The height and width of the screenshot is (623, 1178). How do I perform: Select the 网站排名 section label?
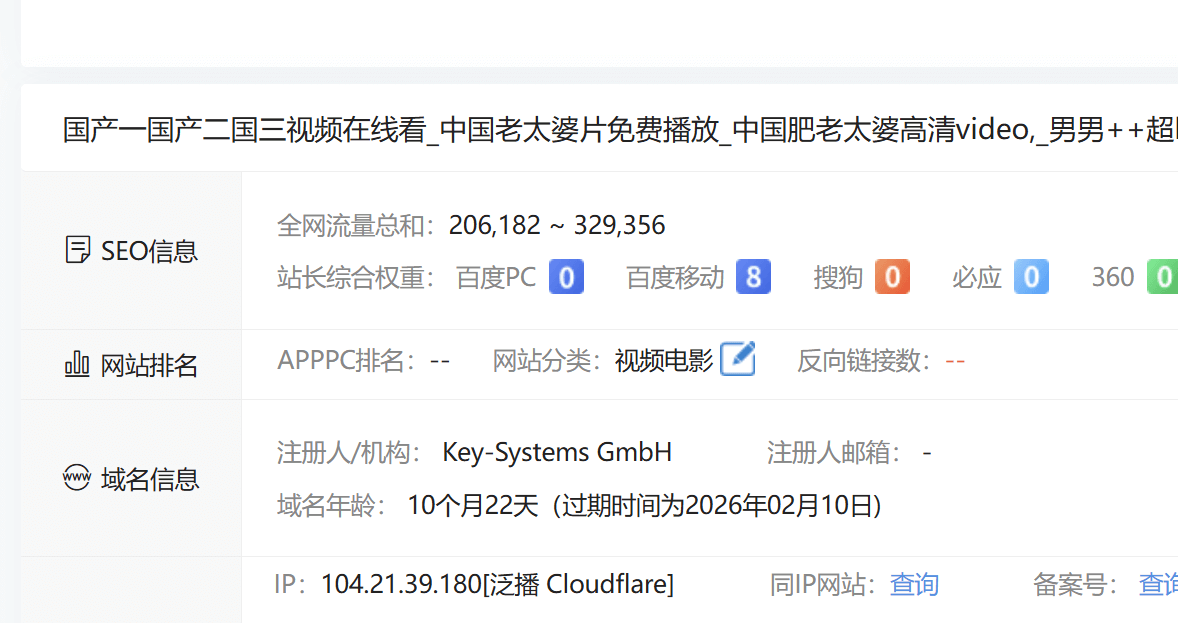[150, 366]
